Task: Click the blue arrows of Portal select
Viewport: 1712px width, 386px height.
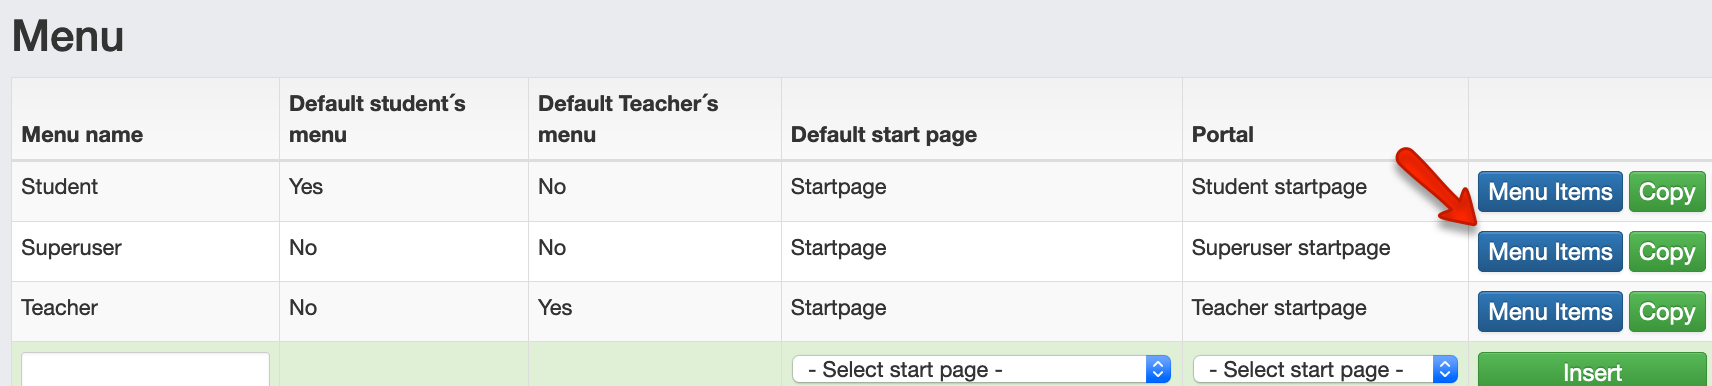Action: [1445, 369]
